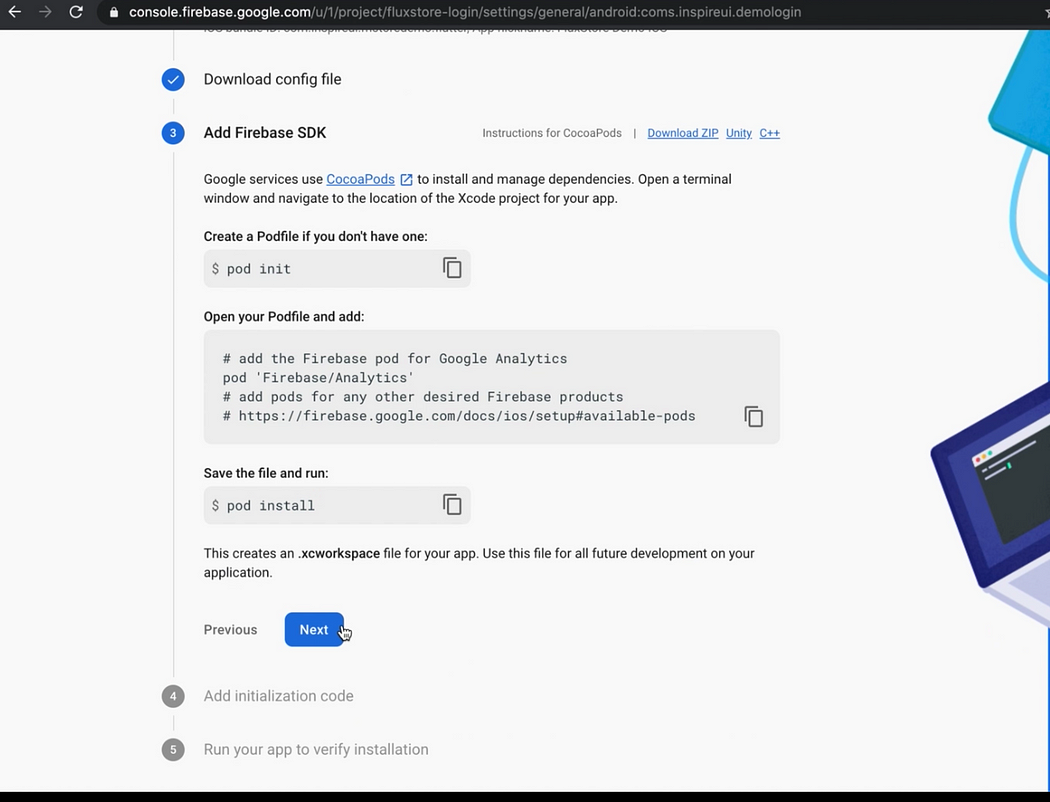Focus the console.firebase.google.com URL field
1050x802 pixels.
pos(465,13)
